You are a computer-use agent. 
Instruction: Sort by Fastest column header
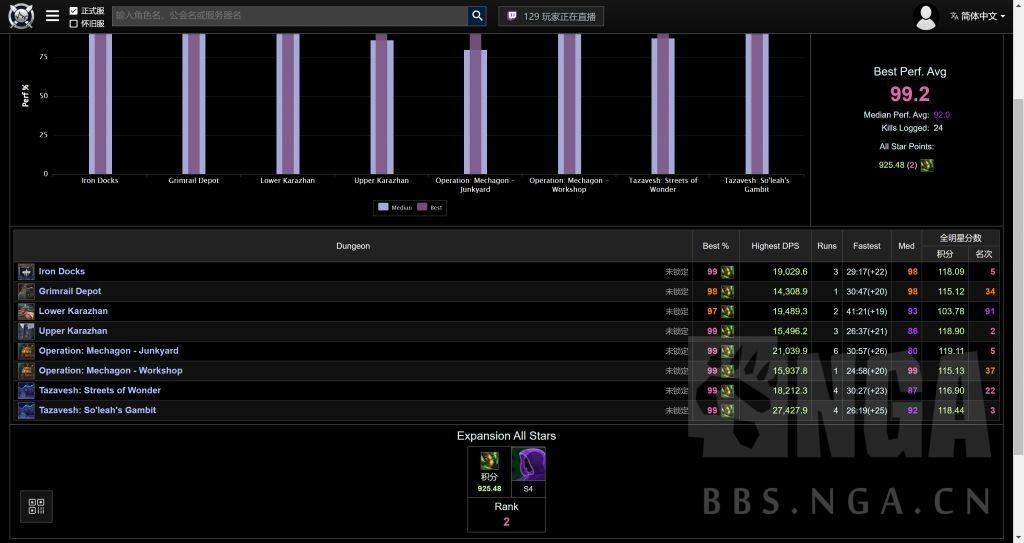pyautogui.click(x=867, y=246)
